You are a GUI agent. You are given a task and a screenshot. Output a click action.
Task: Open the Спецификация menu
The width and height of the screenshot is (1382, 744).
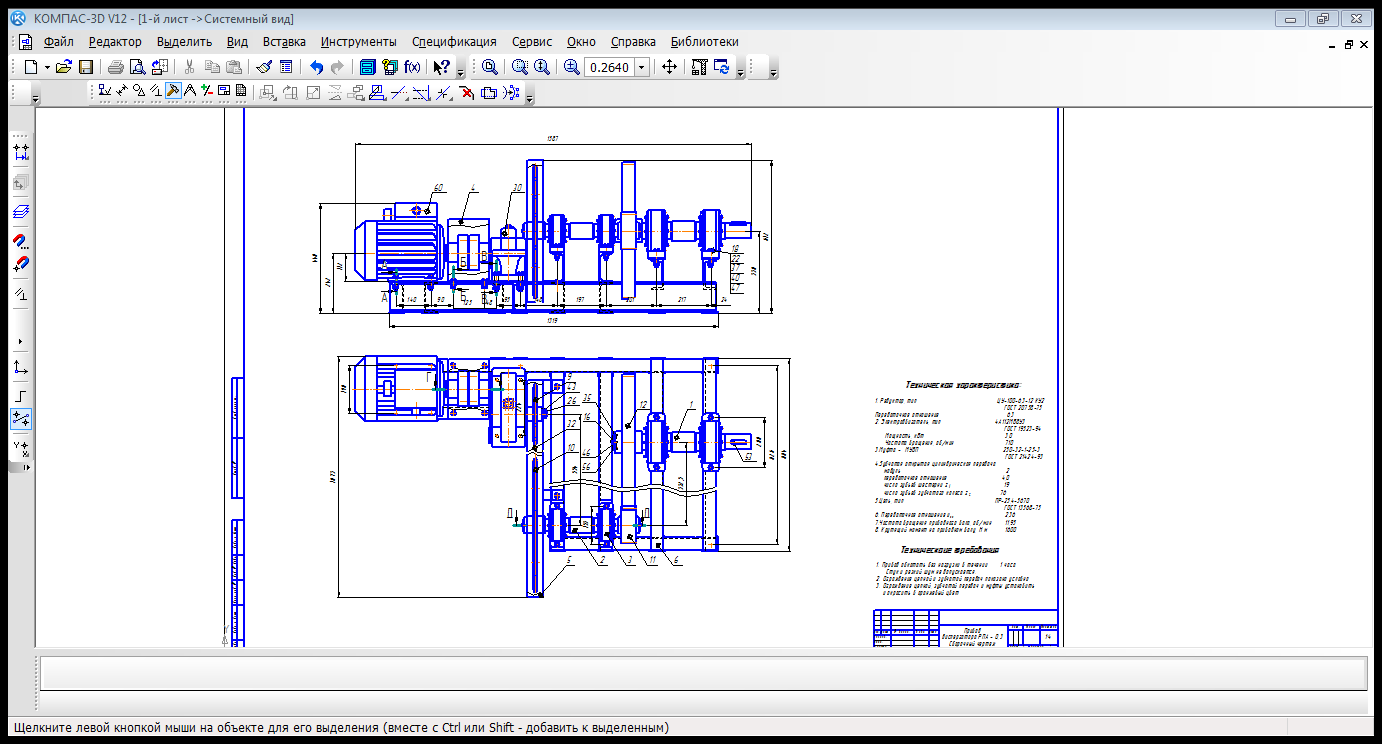454,42
